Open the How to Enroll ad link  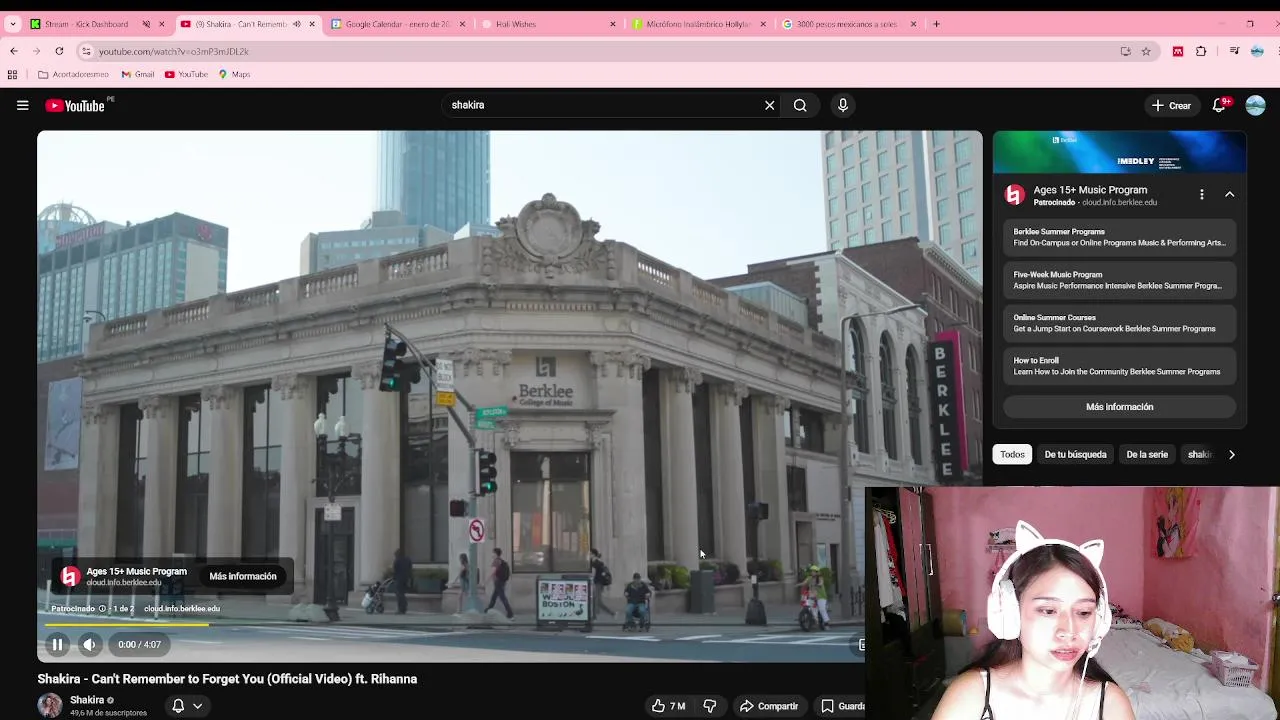click(1120, 366)
